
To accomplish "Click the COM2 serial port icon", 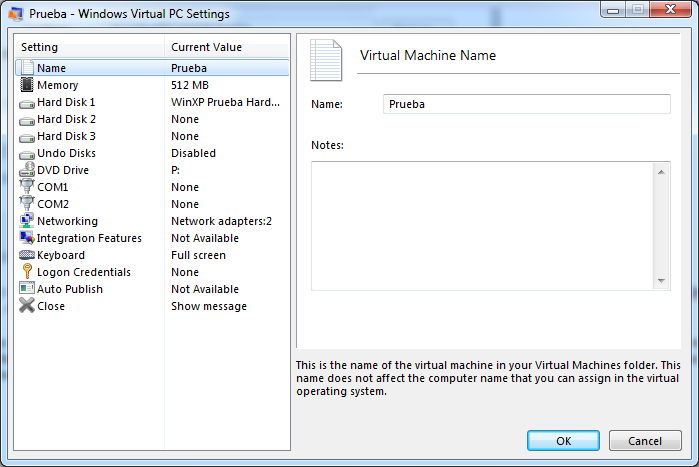I will coord(27,203).
